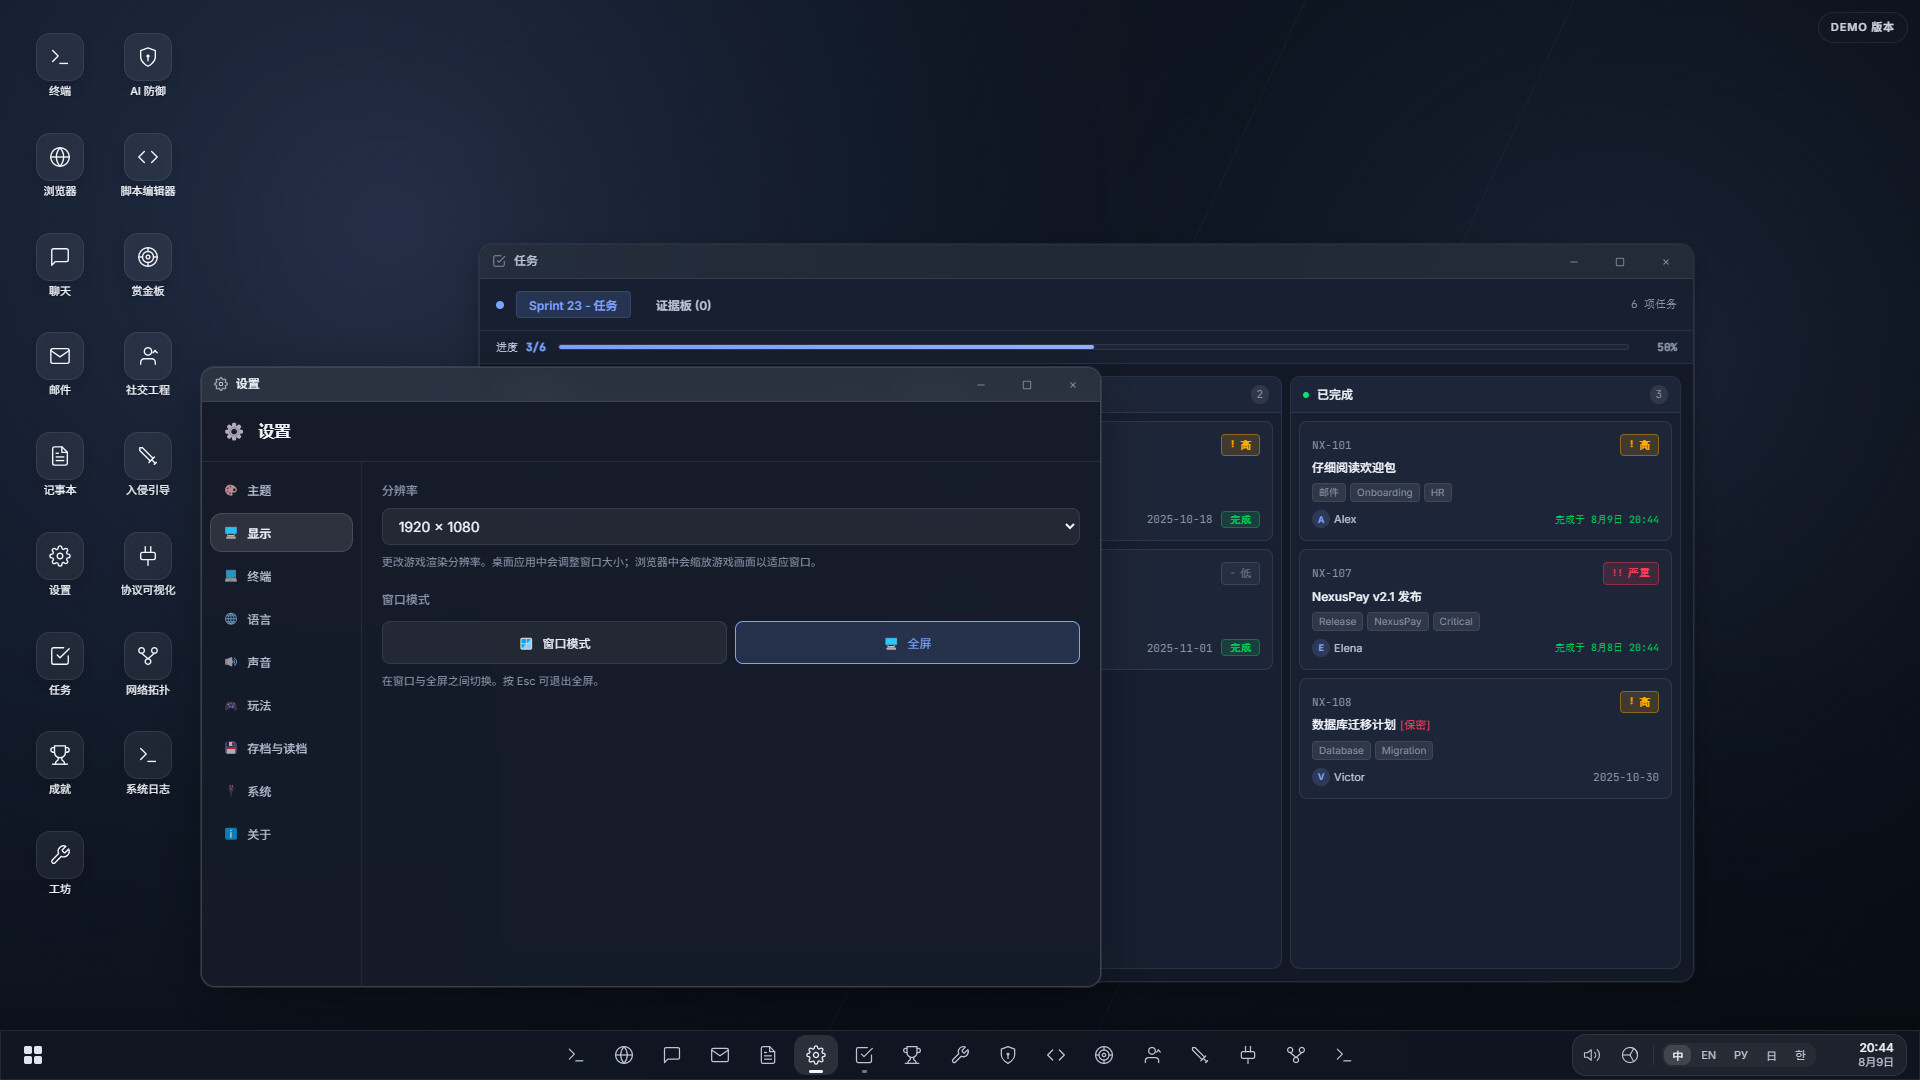Click the wrench workshop icon in taskbar

coord(960,1055)
